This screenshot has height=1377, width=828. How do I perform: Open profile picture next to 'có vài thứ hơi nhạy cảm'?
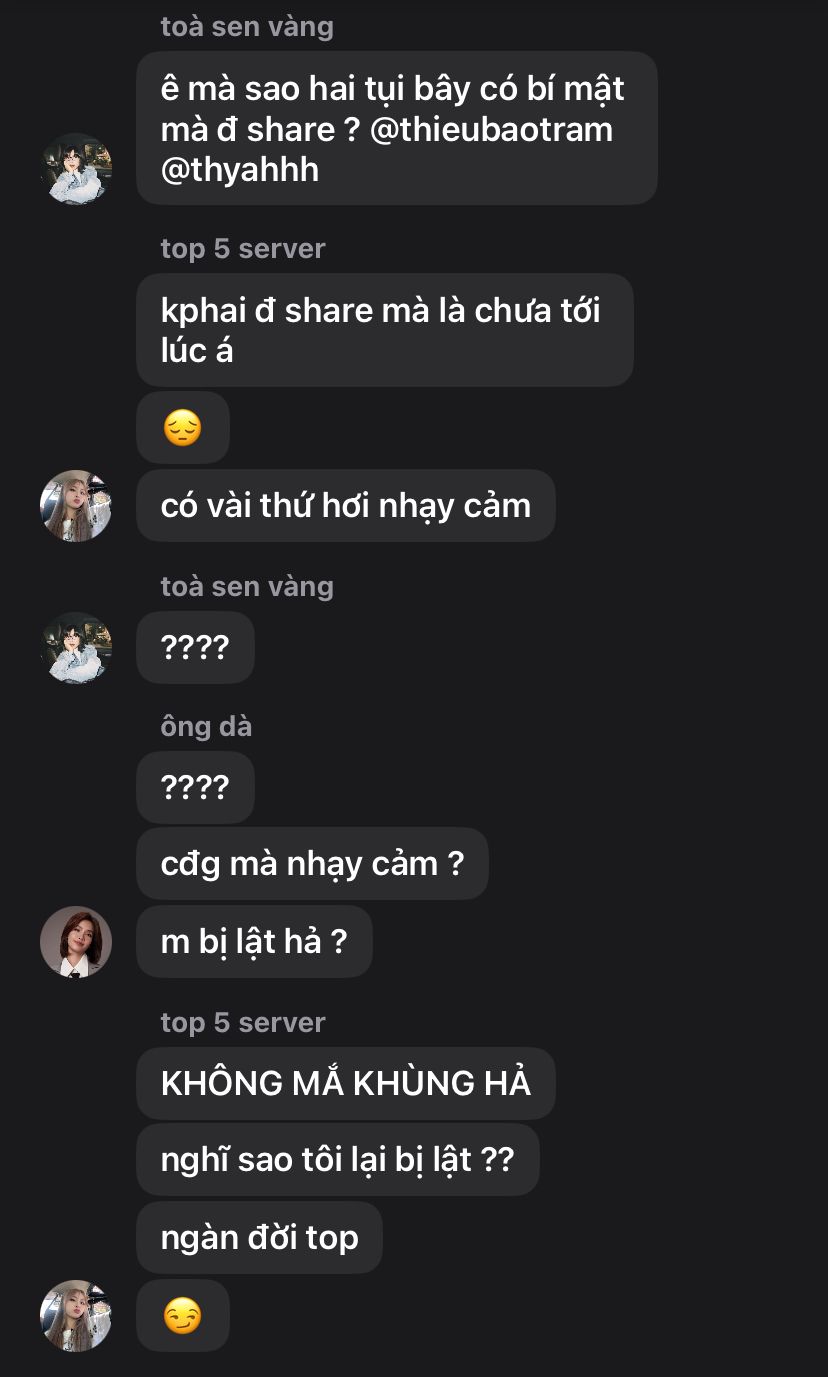tap(76, 506)
